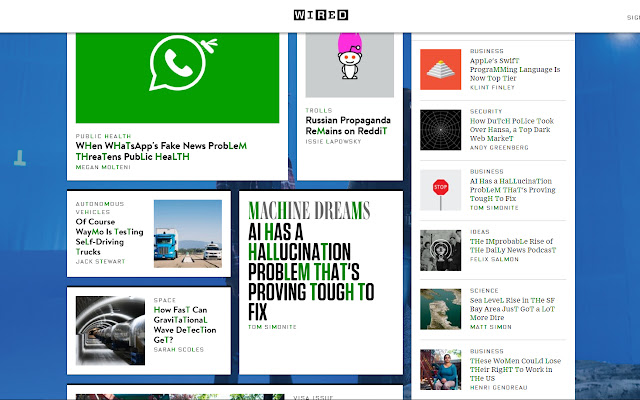
Task: Open the Waymo self-driving truck photo
Action: (188, 233)
